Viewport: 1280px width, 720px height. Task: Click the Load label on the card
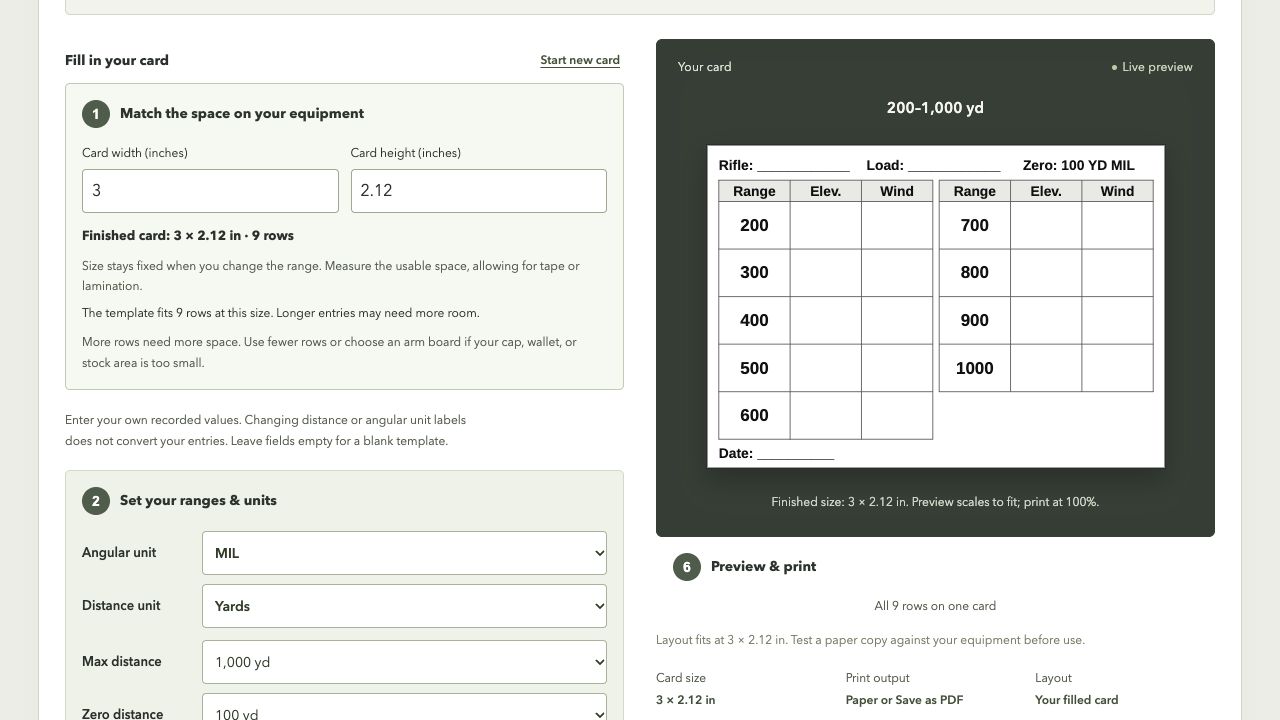coord(885,165)
